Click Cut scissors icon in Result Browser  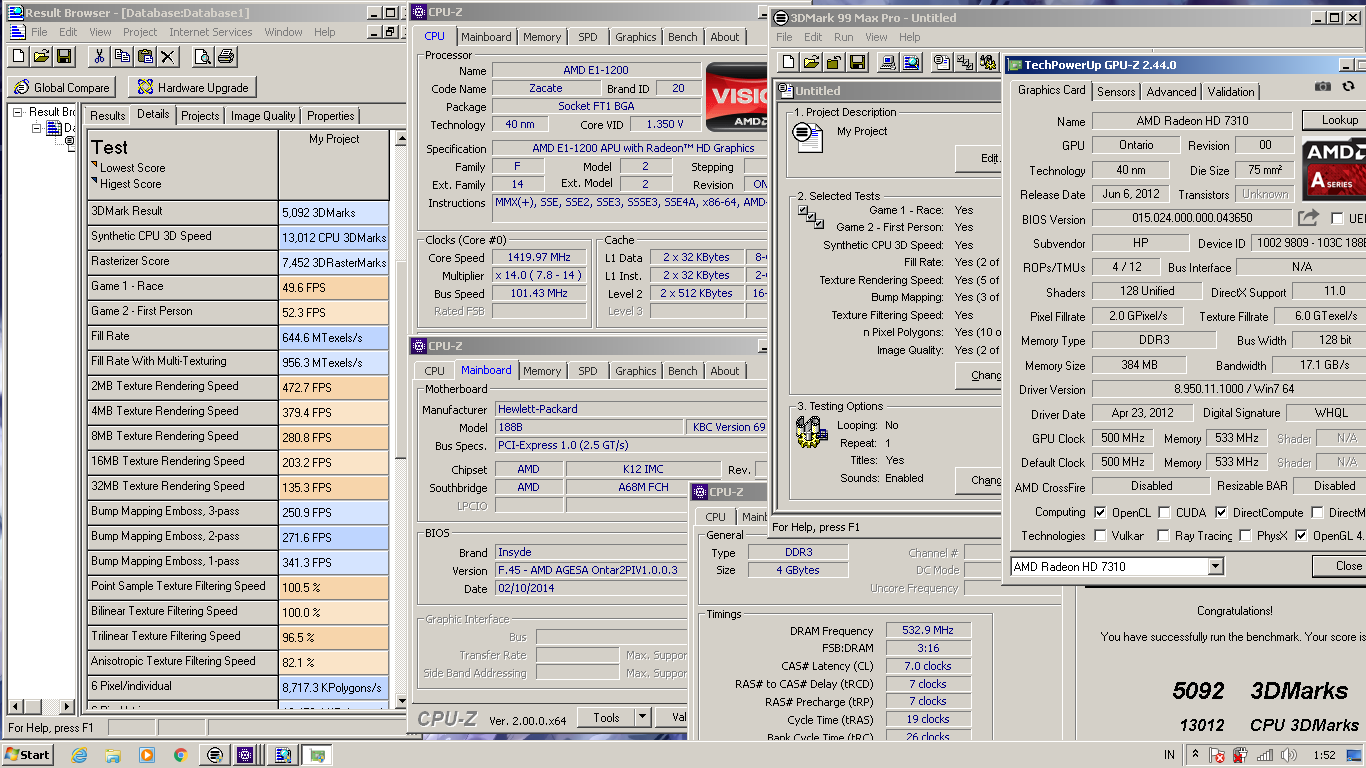[x=100, y=57]
